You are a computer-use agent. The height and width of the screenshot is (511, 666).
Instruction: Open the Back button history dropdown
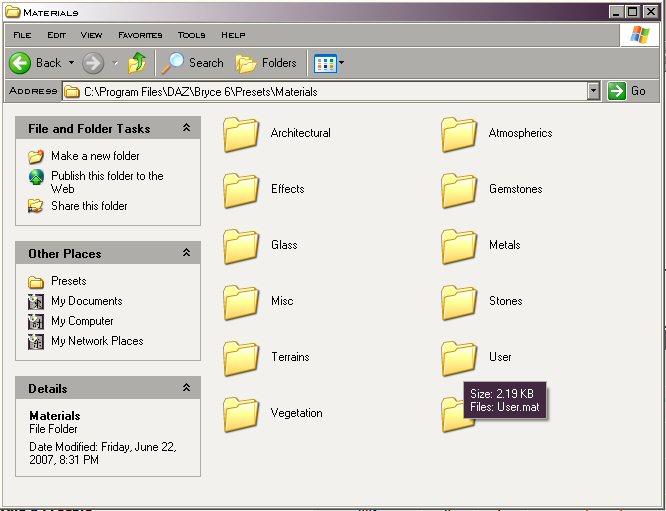[71, 63]
